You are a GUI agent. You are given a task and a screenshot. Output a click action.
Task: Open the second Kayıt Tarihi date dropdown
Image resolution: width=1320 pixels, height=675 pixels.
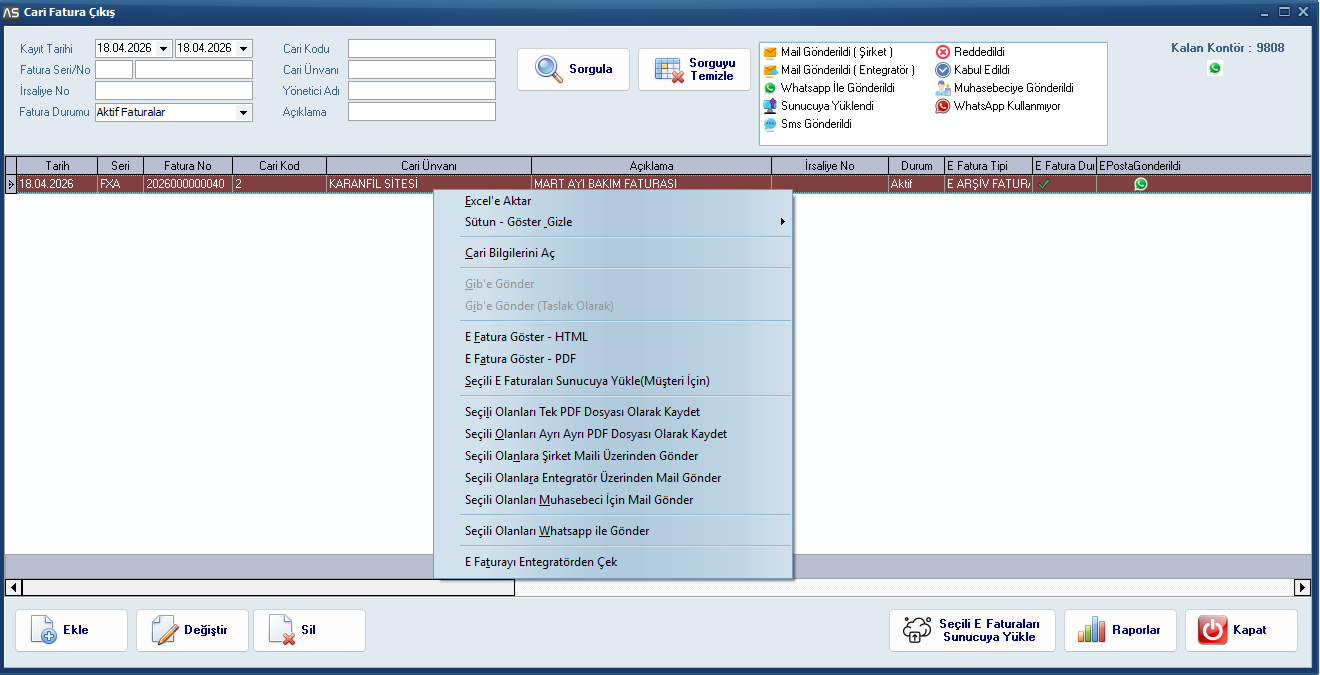(244, 48)
